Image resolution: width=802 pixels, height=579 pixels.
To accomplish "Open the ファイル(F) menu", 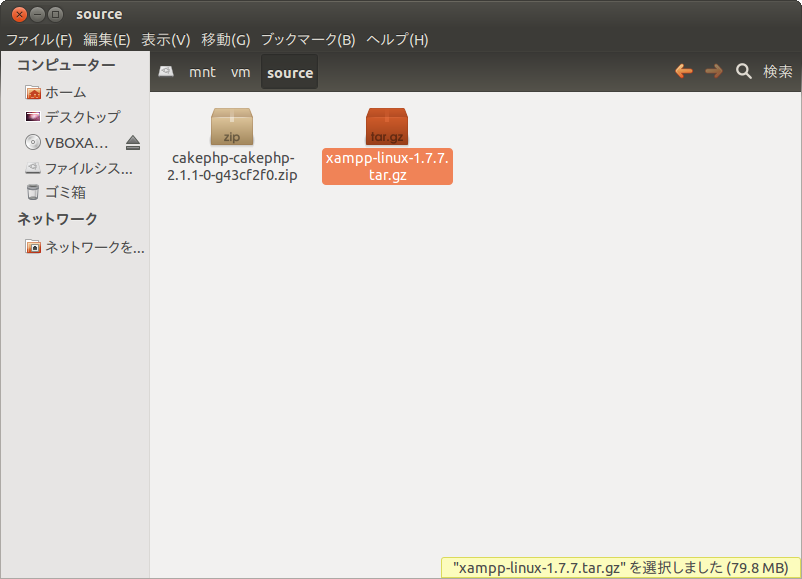I will (x=39, y=40).
